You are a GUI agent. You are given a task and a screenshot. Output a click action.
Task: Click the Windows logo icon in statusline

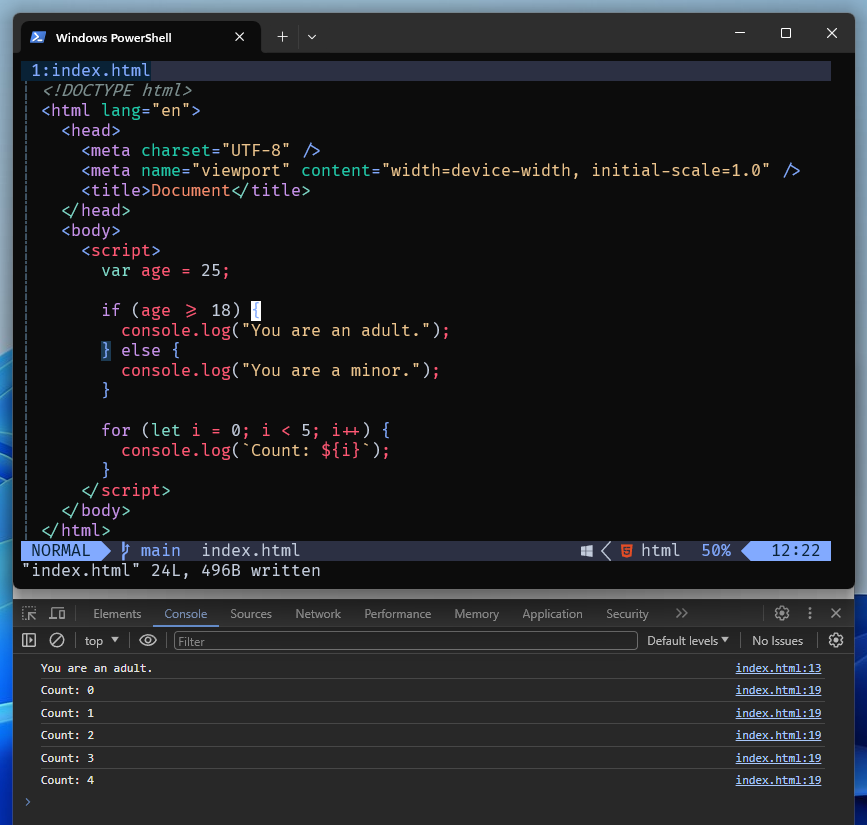tap(587, 551)
